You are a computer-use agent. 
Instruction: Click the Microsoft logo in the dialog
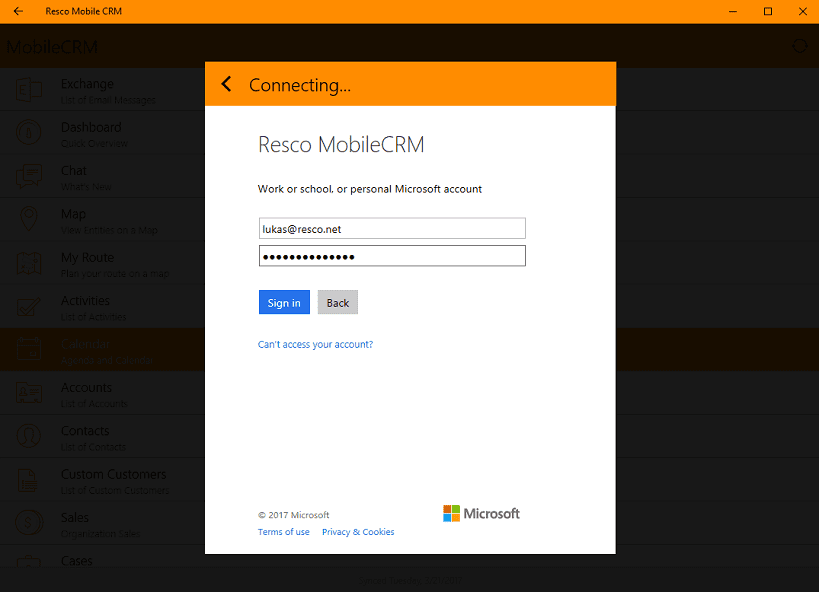(481, 514)
